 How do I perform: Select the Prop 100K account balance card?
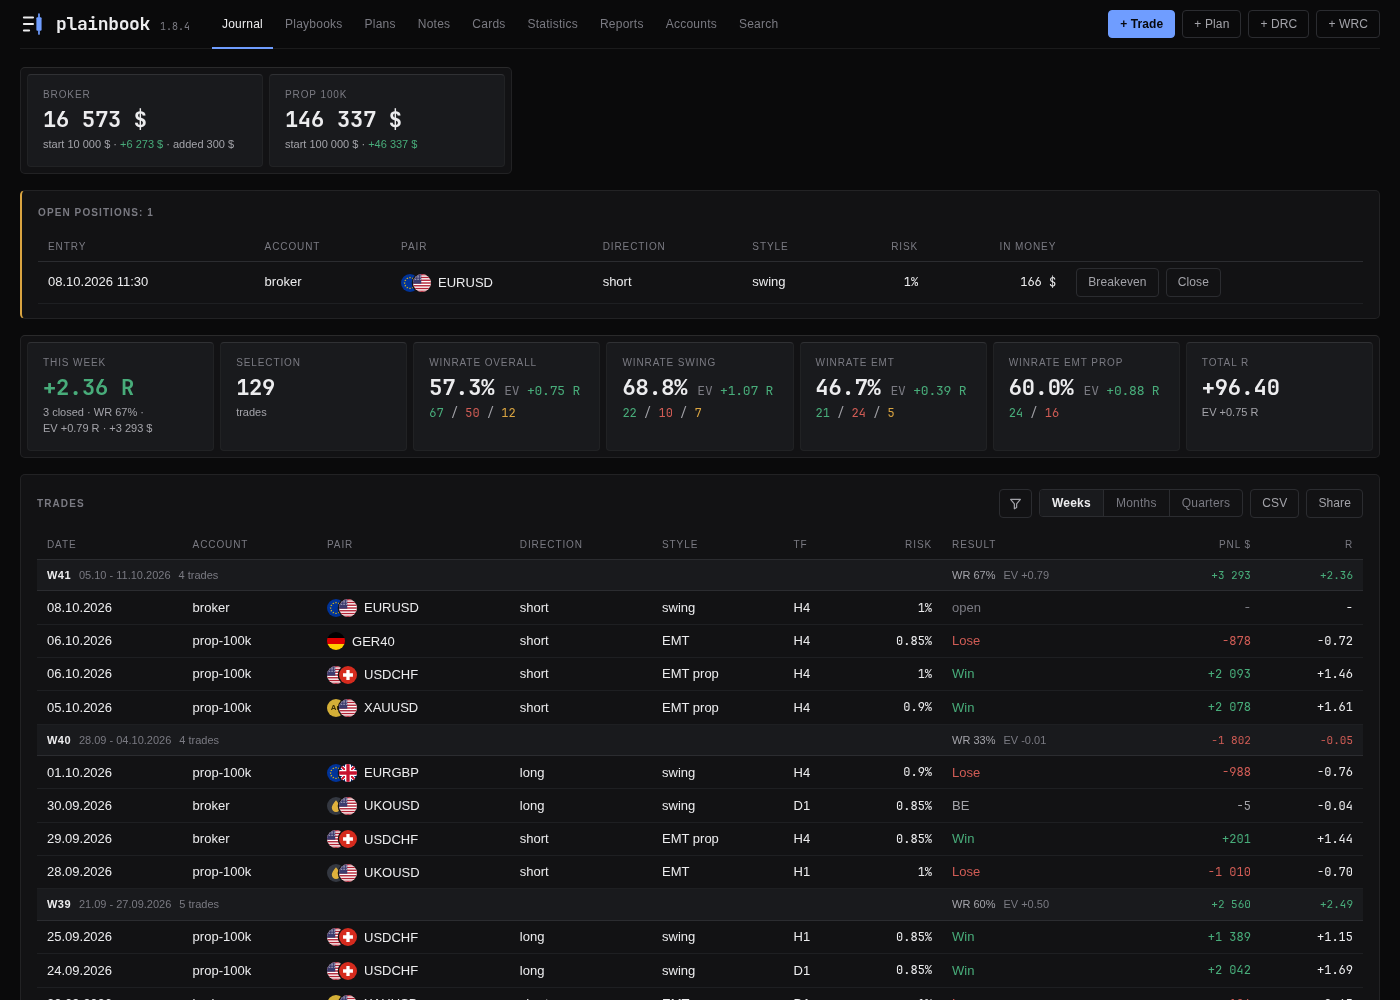[387, 120]
